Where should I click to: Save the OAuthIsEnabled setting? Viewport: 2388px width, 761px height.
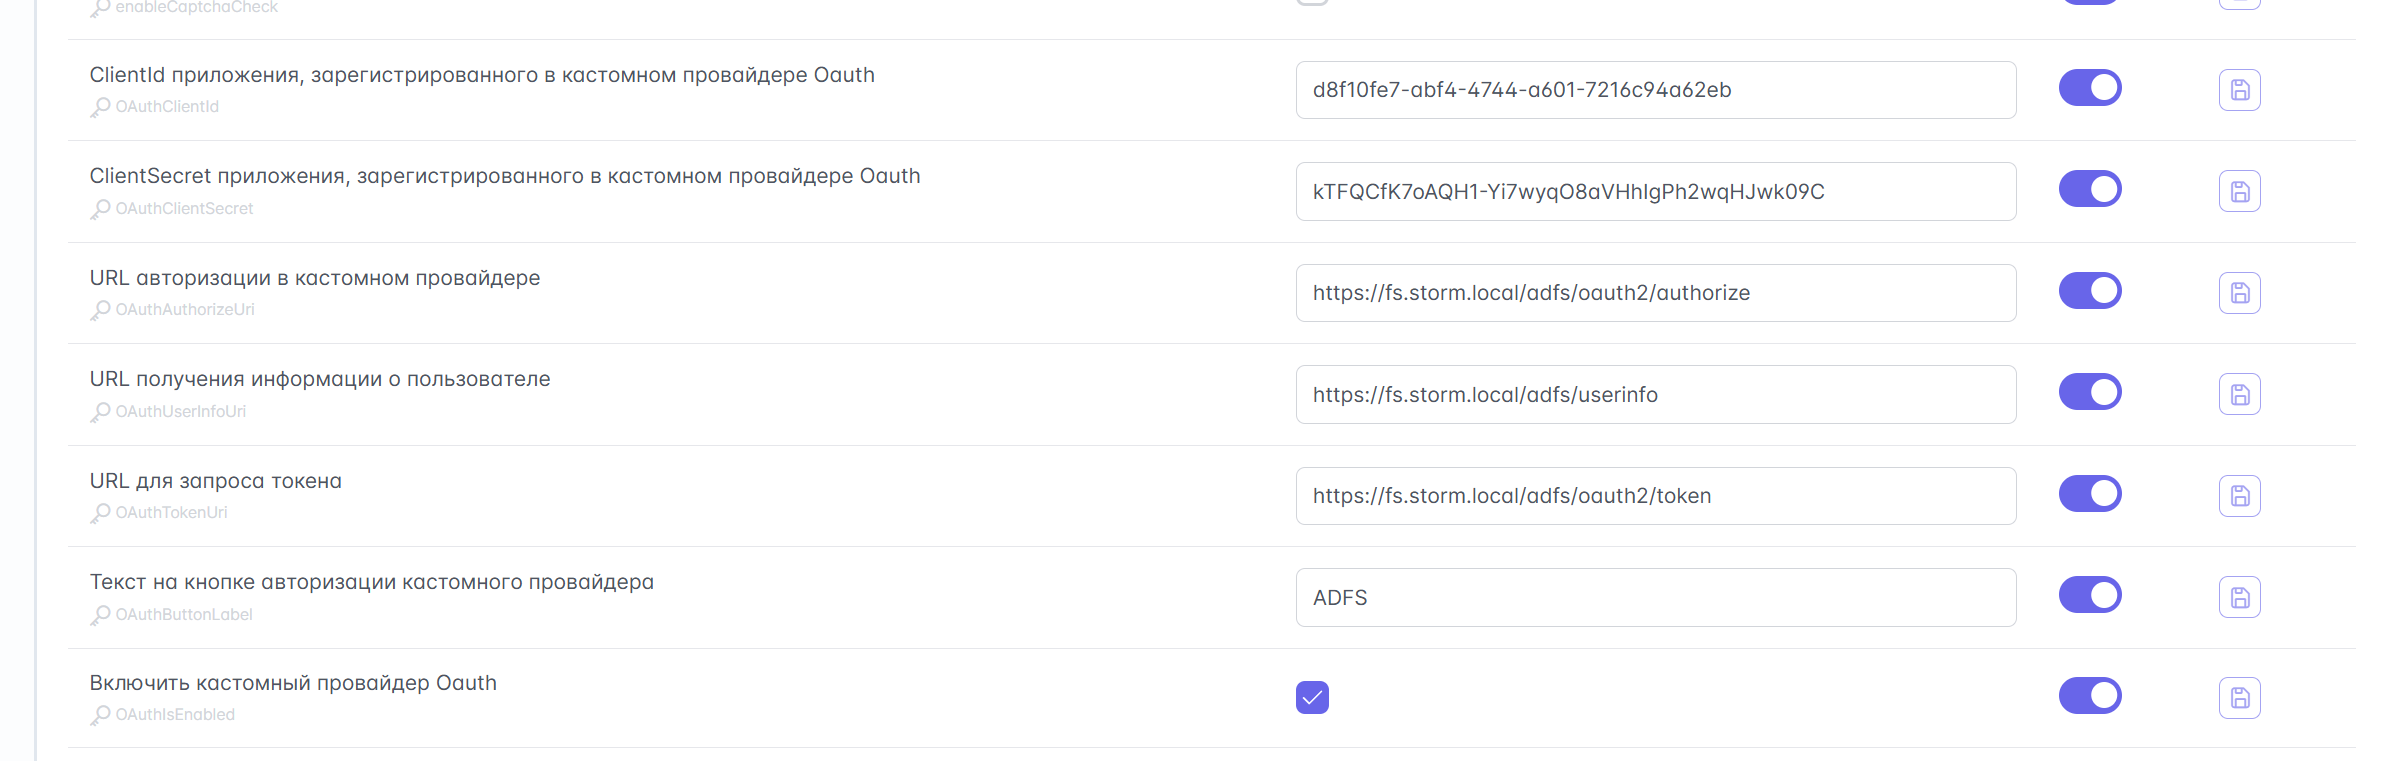pos(2239,698)
